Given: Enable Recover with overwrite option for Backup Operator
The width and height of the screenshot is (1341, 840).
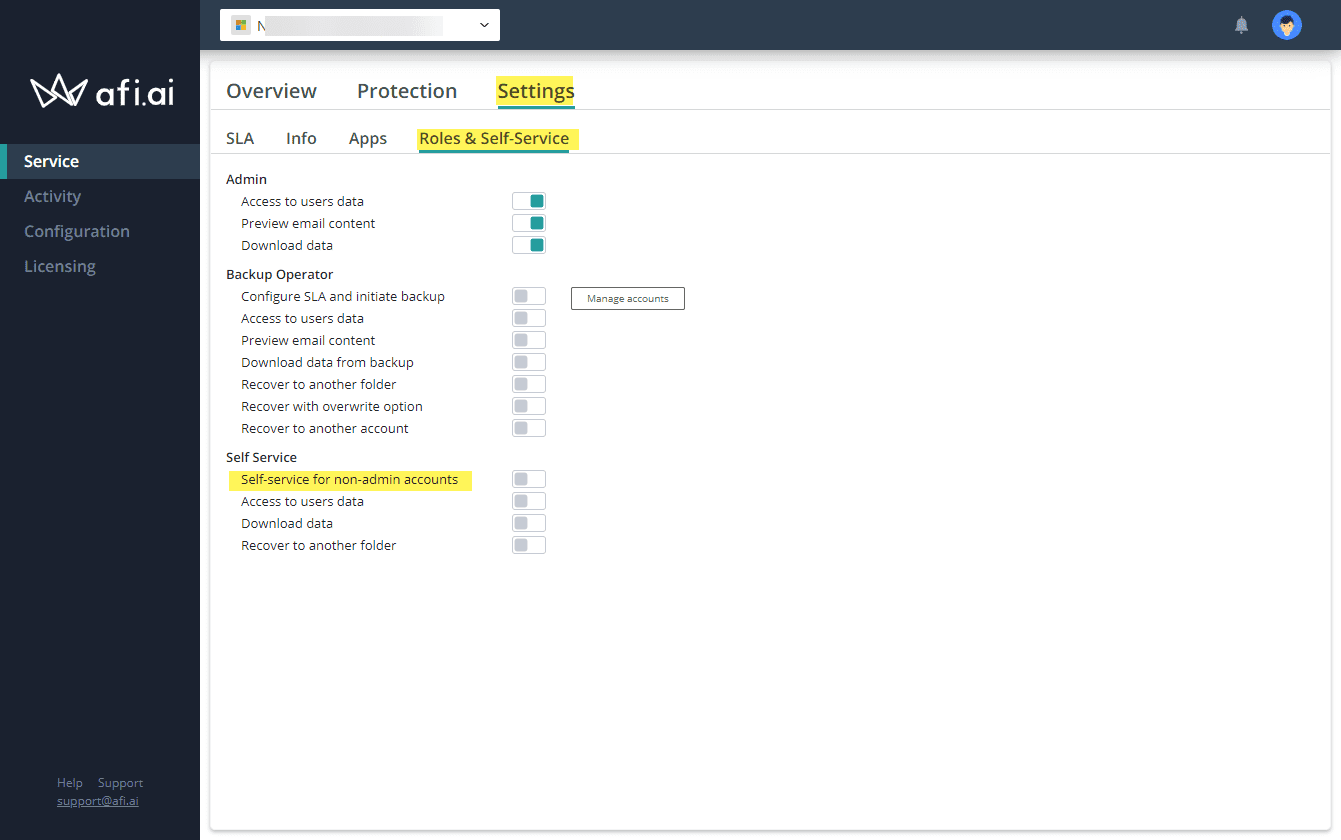Looking at the screenshot, I should 529,405.
